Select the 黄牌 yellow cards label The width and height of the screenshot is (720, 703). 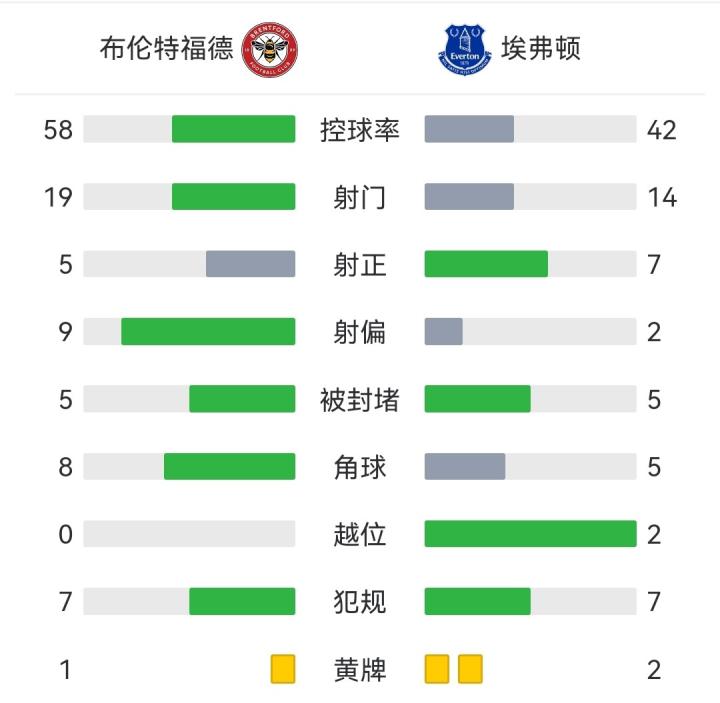click(360, 669)
